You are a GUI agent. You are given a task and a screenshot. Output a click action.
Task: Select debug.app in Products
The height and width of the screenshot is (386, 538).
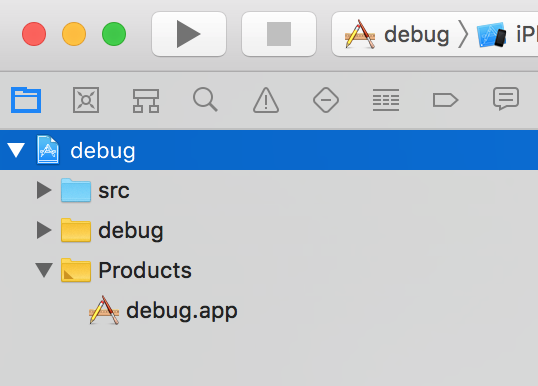point(163,311)
